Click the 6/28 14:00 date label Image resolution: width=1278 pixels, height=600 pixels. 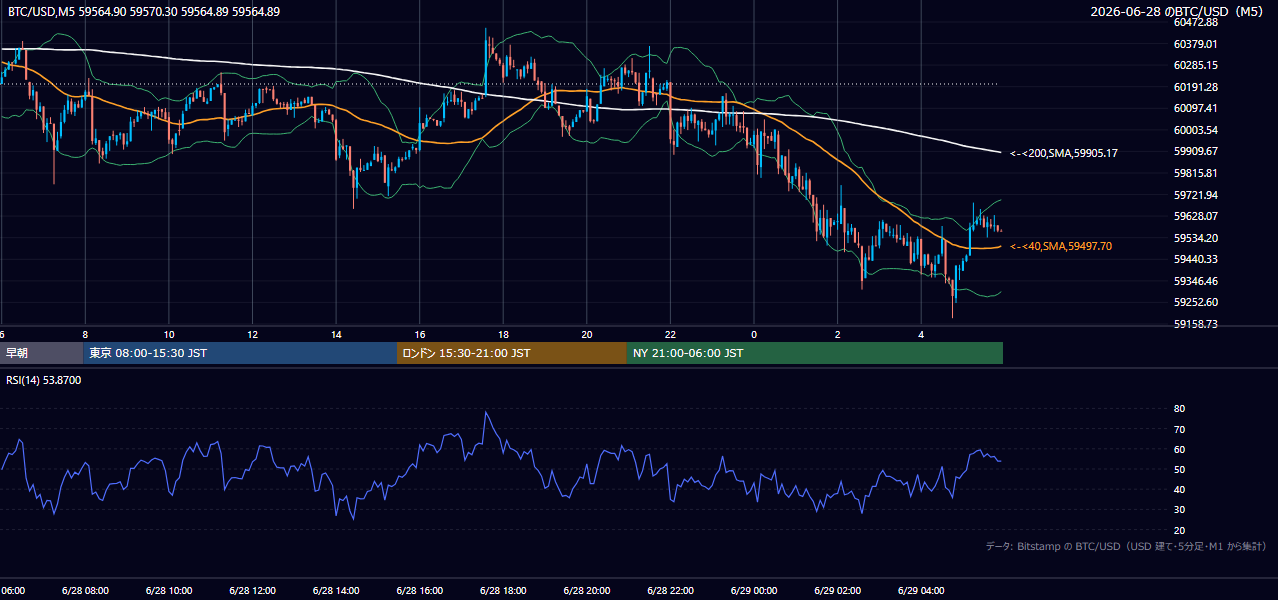coord(336,591)
